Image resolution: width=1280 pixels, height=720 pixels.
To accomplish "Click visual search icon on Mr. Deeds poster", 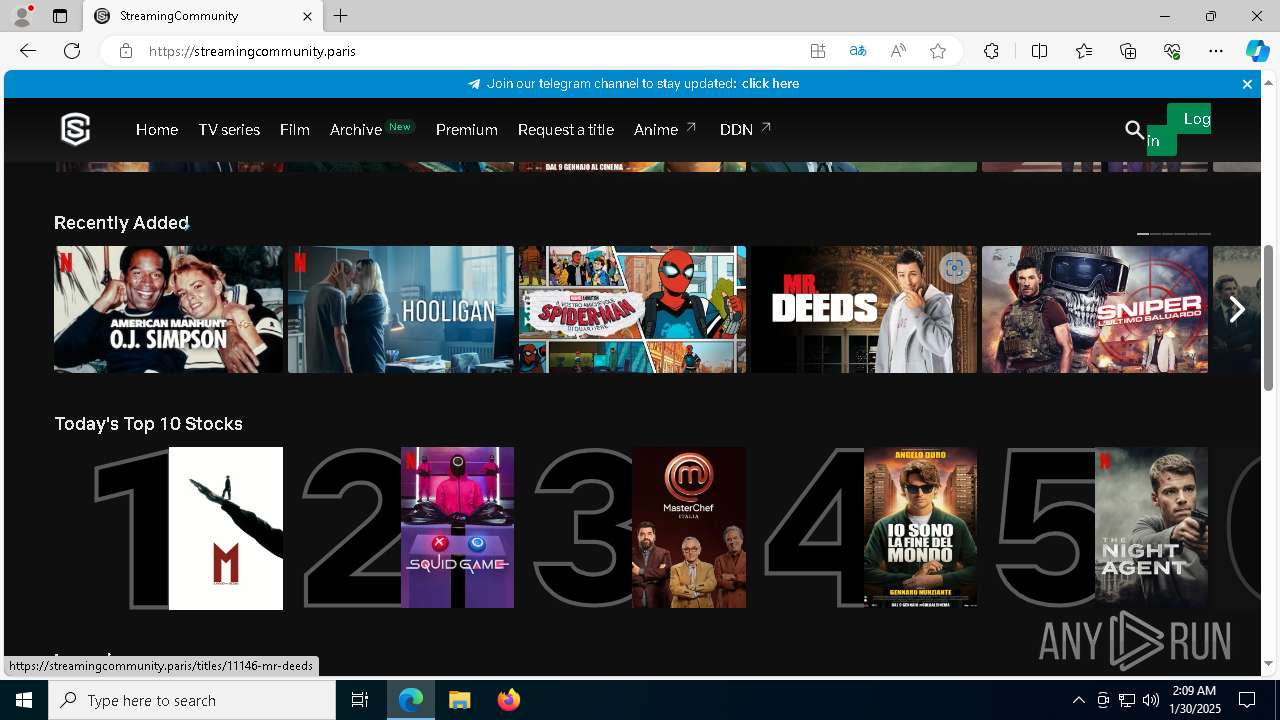I will 955,268.
